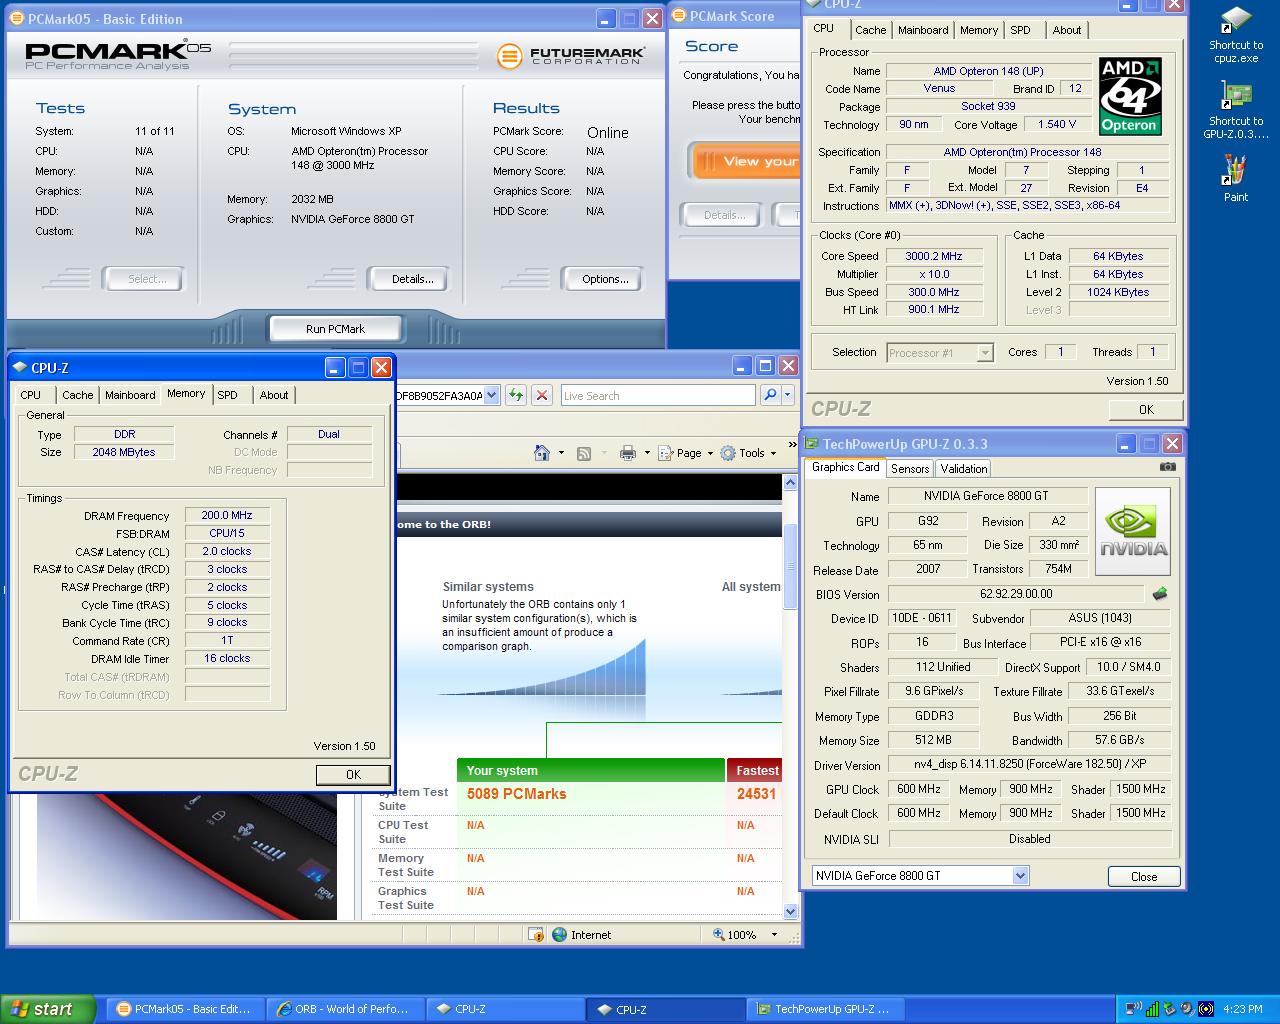Open About tab in right CPU-Z window

tap(1067, 30)
